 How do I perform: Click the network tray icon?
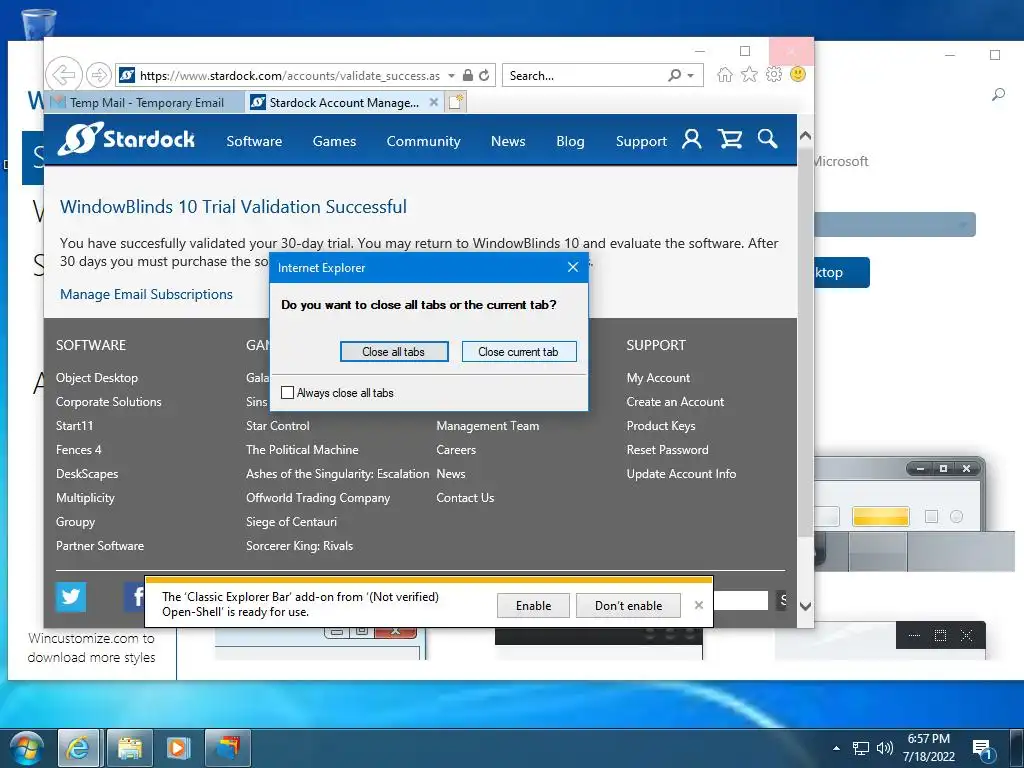tap(861, 748)
